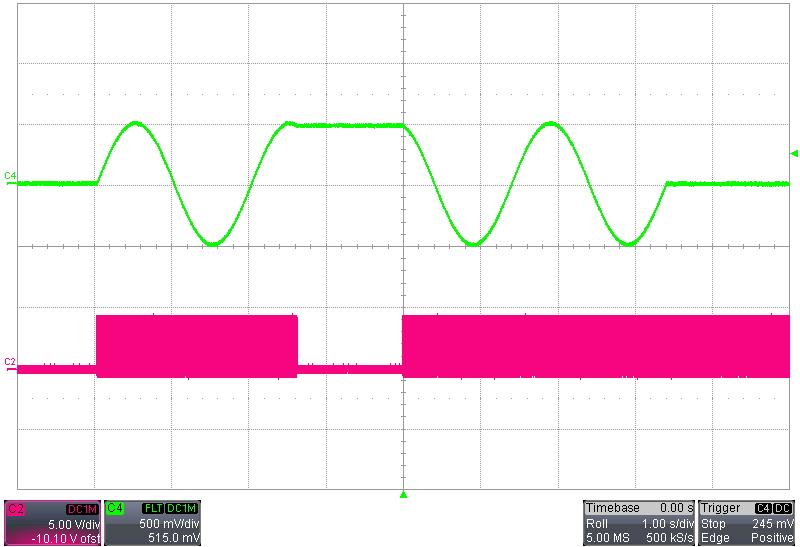800x547 pixels.
Task: Click the C4 source badge in Trigger box
Action: click(763, 508)
